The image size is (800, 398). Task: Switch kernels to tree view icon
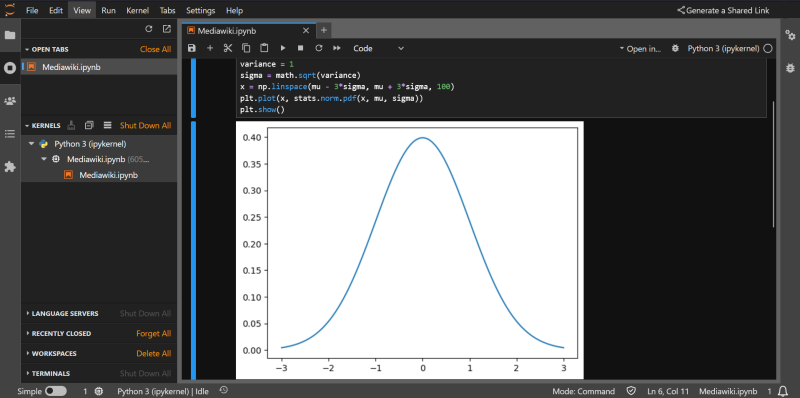[x=89, y=125]
